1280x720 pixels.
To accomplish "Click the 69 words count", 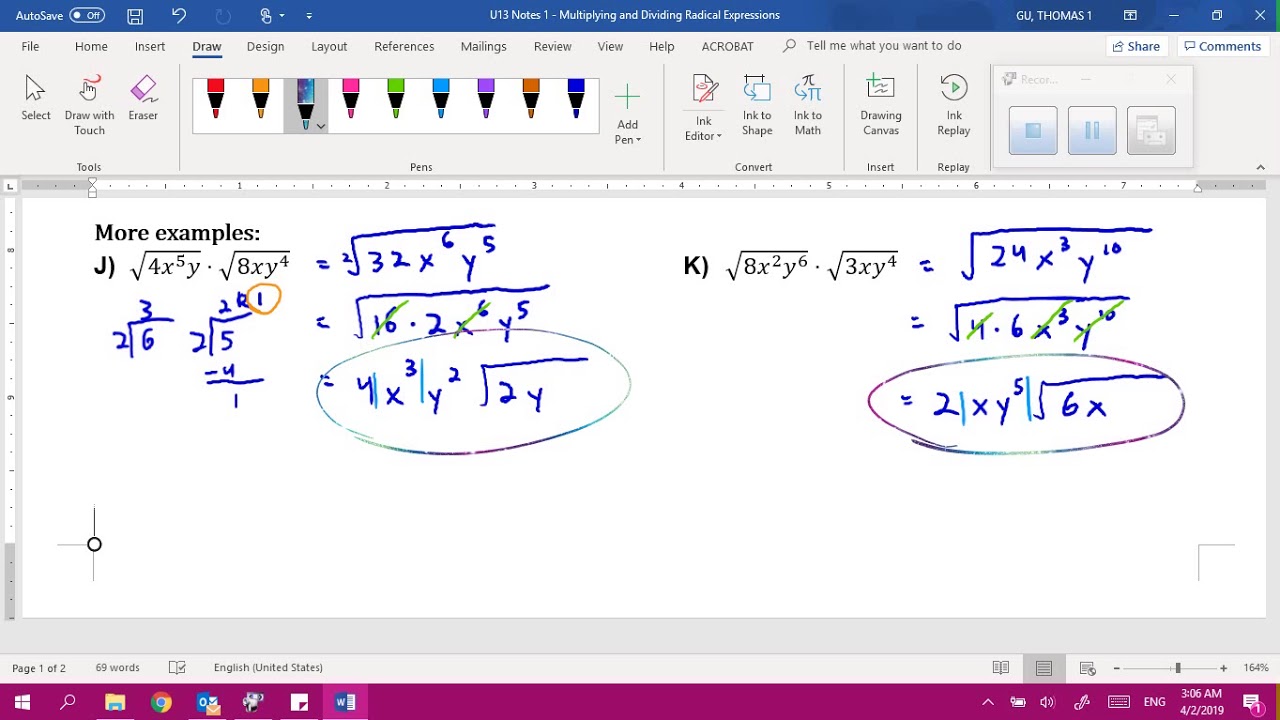I will point(118,668).
